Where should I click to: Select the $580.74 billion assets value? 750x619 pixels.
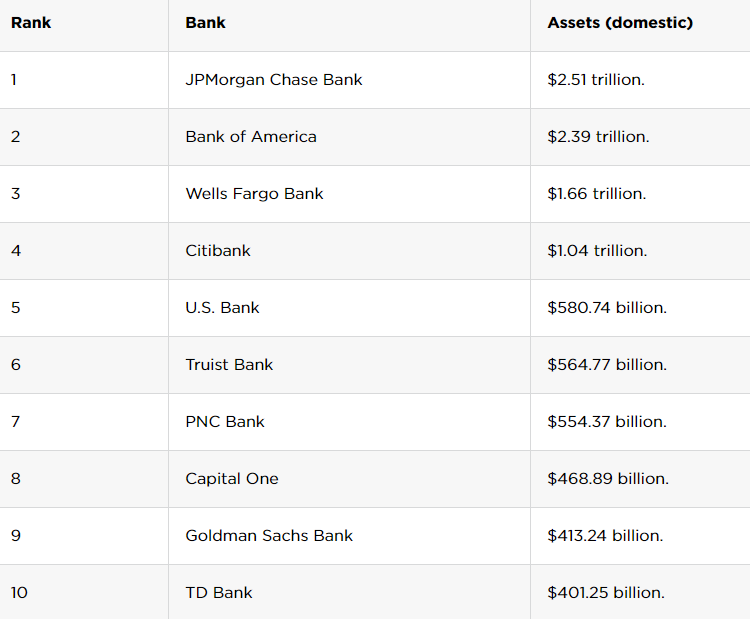pyautogui.click(x=607, y=308)
